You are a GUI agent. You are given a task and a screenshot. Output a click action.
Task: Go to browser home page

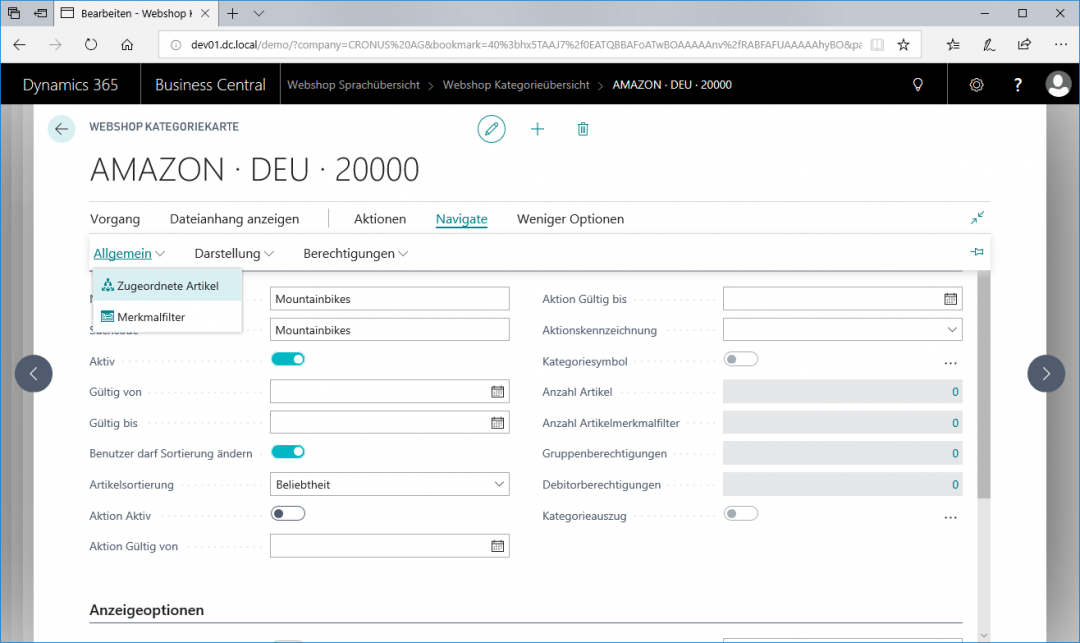(x=127, y=45)
